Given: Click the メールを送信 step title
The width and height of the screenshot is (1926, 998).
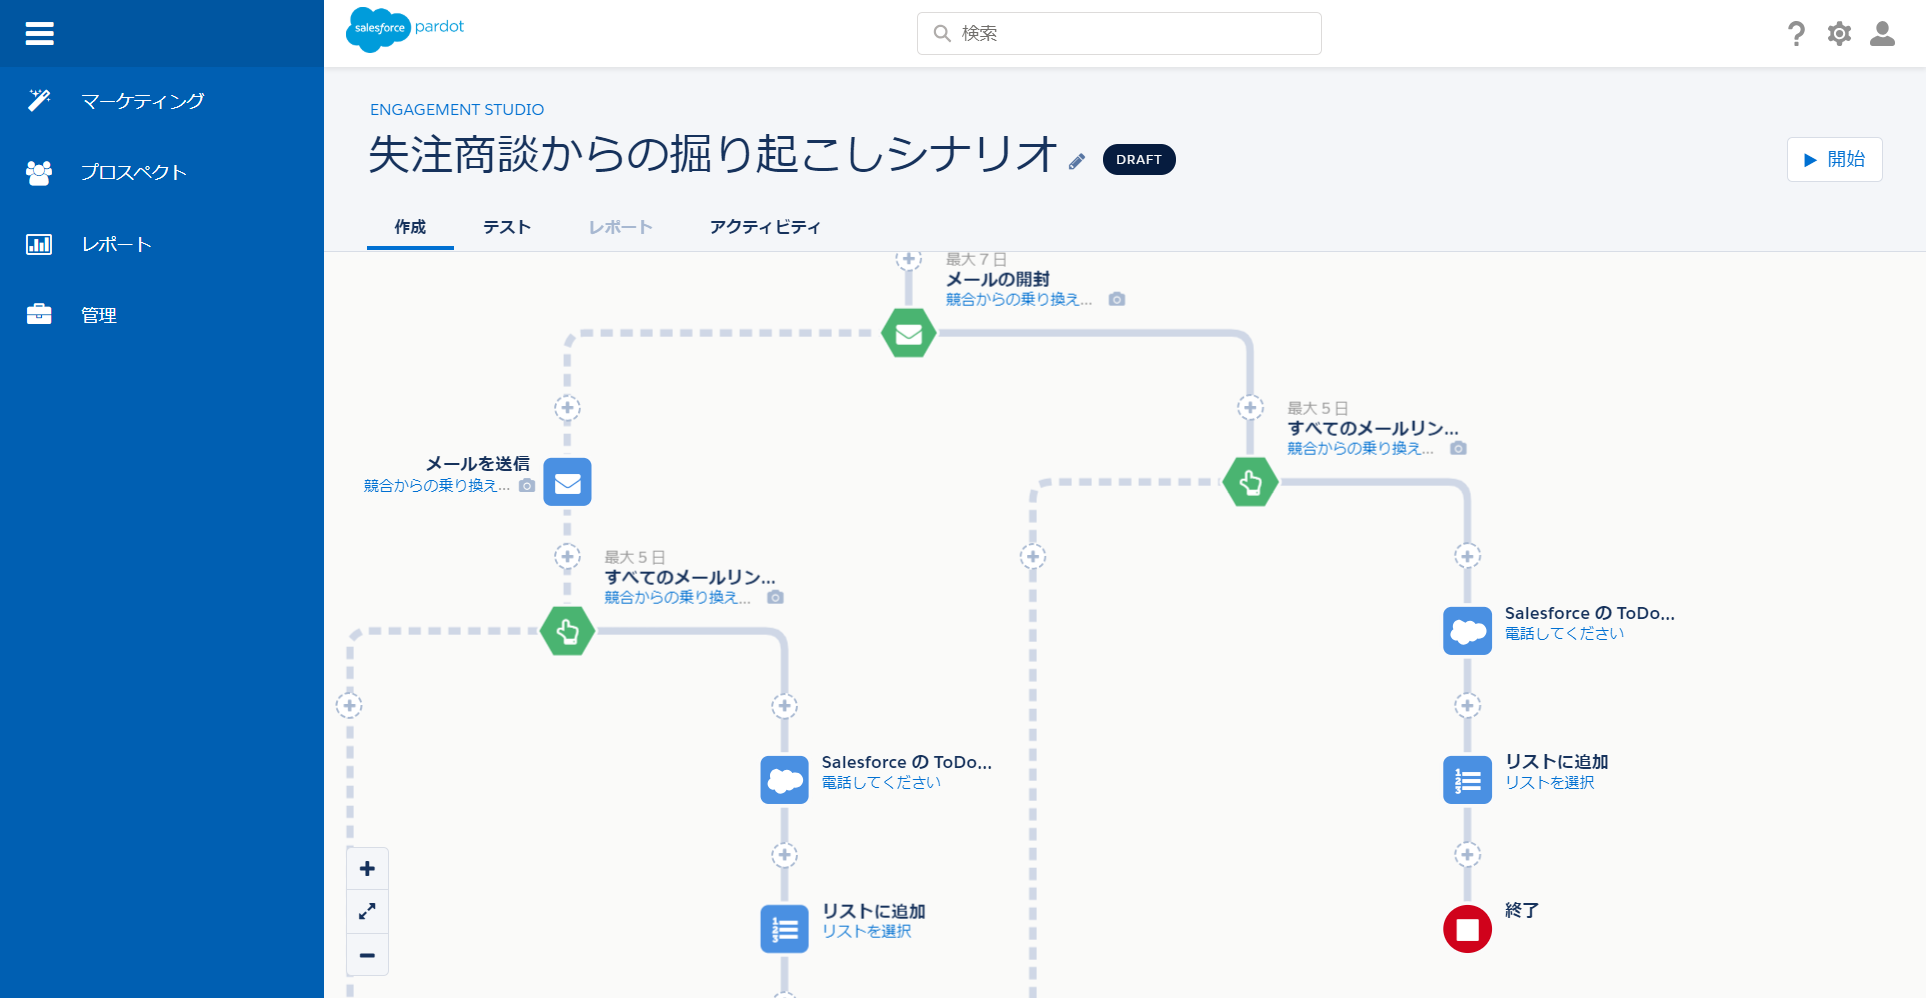Looking at the screenshot, I should [x=478, y=464].
